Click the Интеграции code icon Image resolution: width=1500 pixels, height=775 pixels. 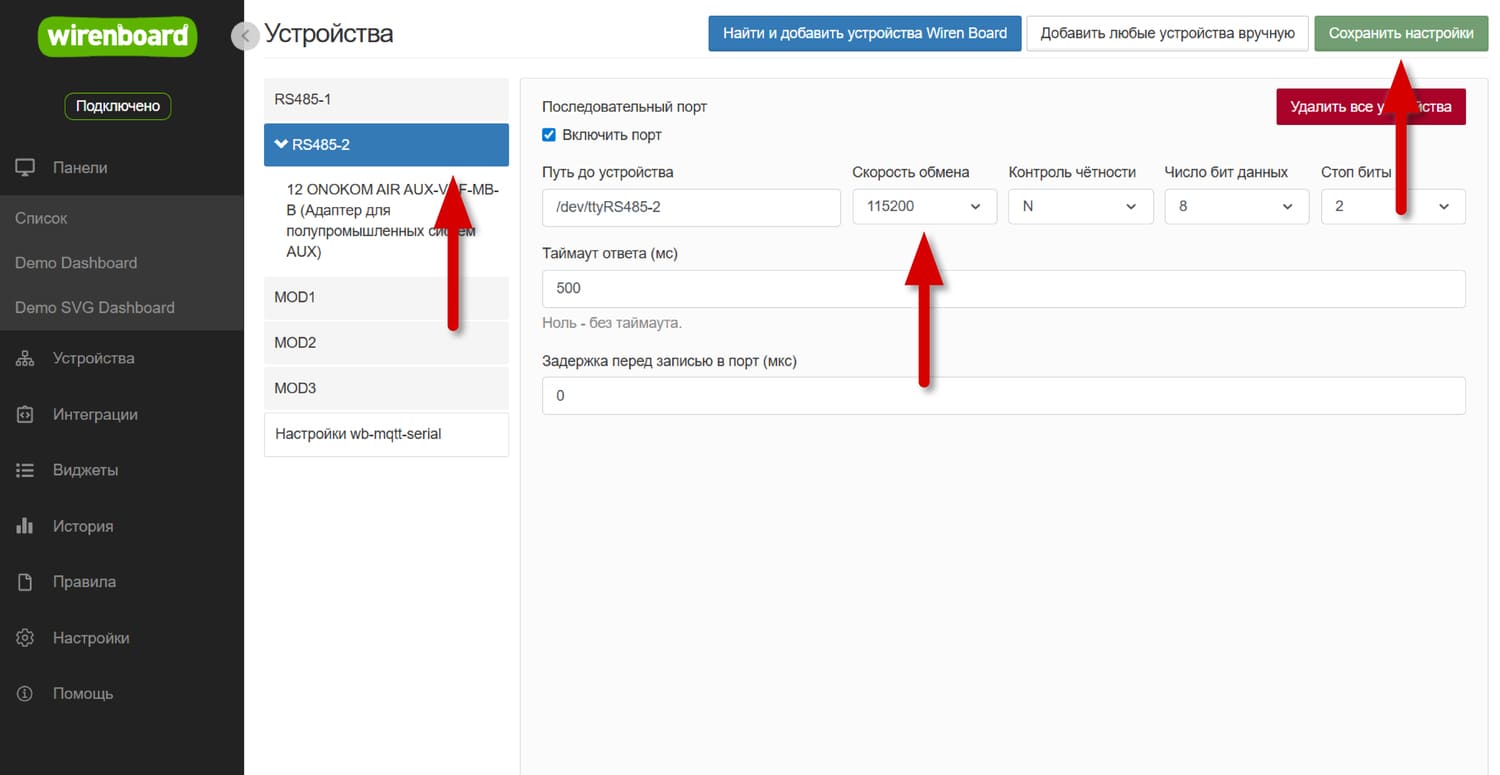(25, 415)
